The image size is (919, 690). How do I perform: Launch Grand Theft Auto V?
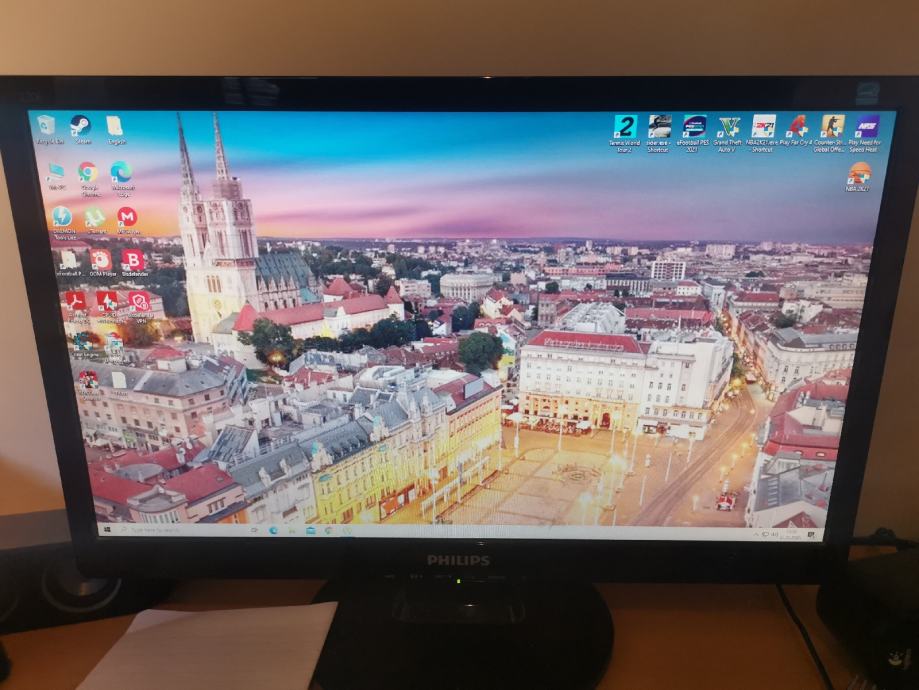(728, 124)
